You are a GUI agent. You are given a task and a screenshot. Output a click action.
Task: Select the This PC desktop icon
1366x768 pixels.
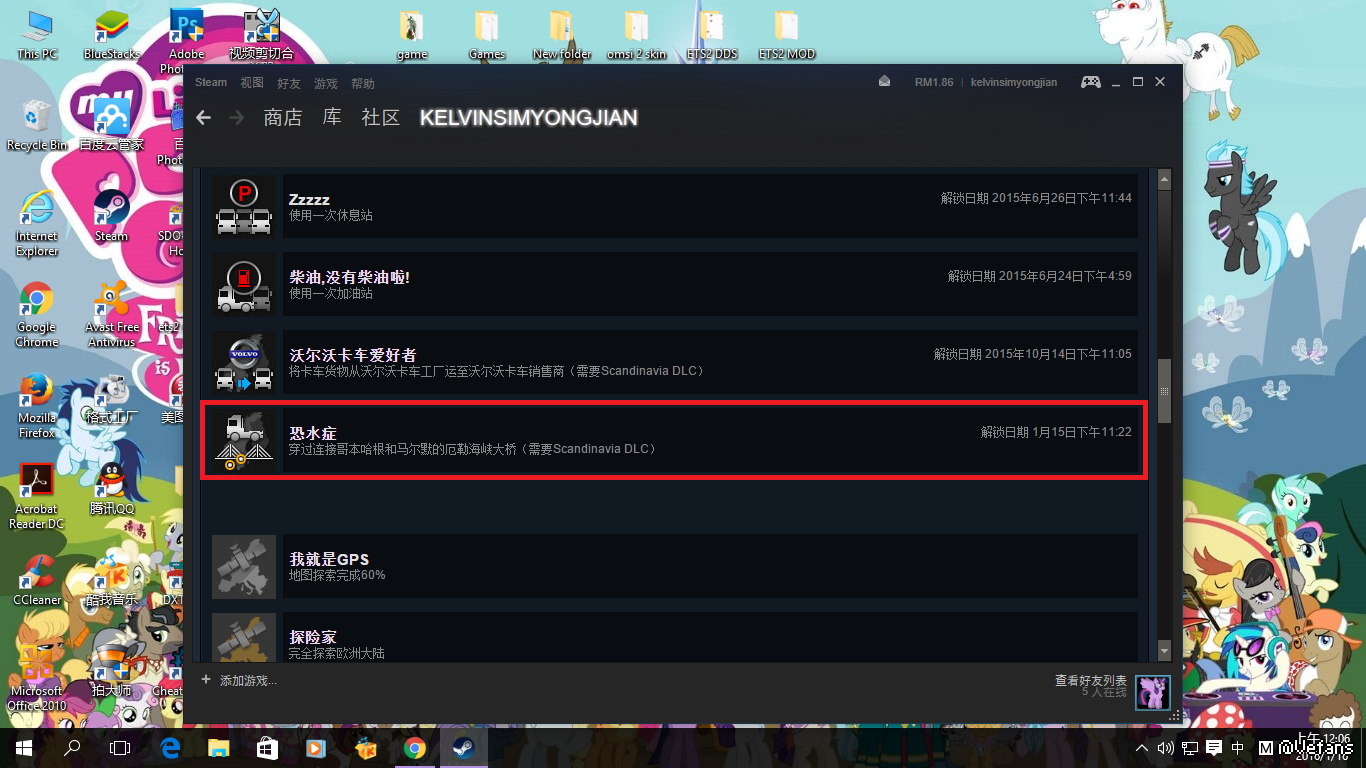[x=37, y=35]
